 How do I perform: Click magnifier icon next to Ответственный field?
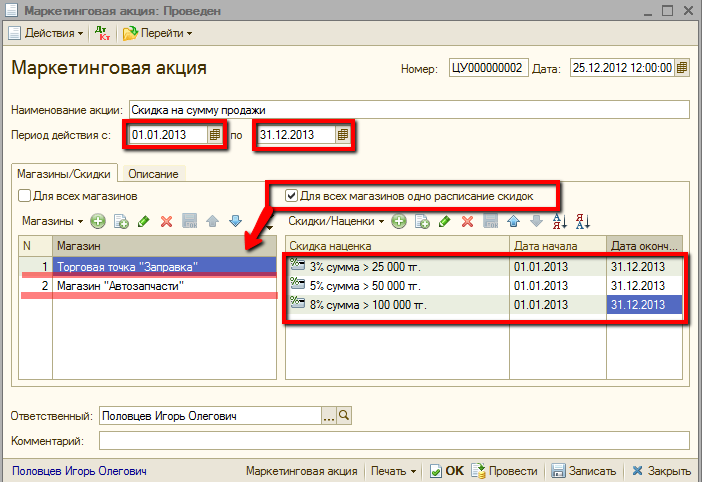coord(345,415)
